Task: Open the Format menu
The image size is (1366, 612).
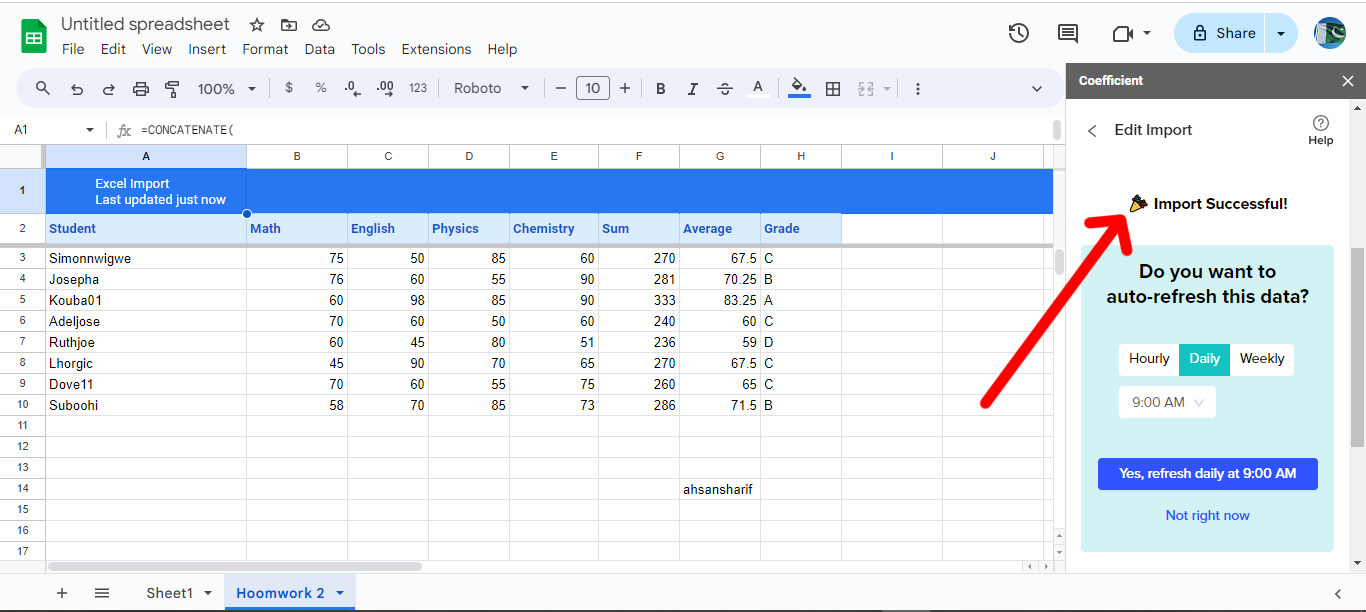Action: [x=265, y=49]
